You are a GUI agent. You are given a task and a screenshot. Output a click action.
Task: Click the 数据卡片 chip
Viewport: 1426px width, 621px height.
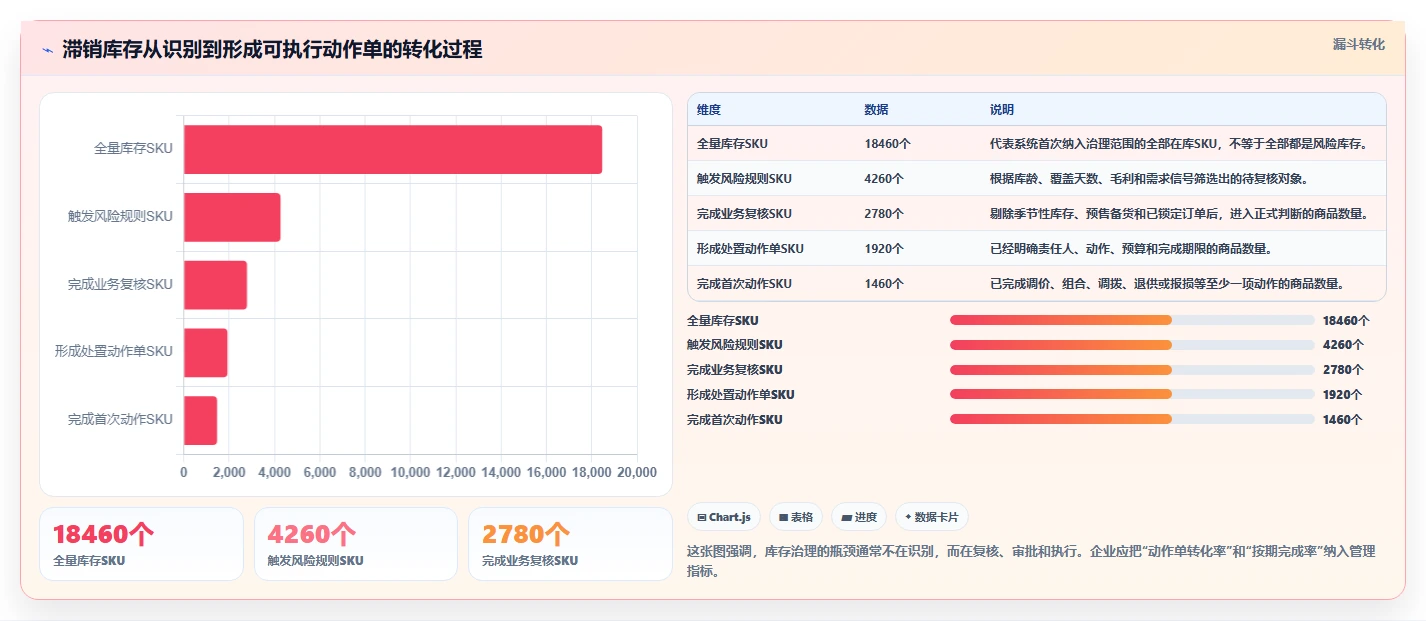pyautogui.click(x=931, y=517)
